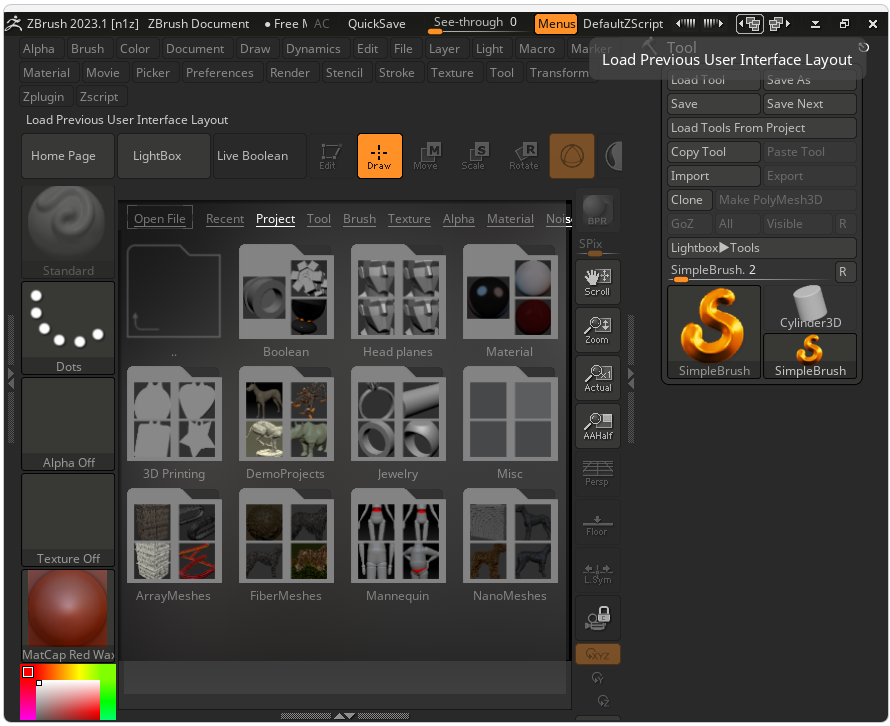Click the Load Tools From Project button
The width and height of the screenshot is (890, 726).
(x=761, y=128)
